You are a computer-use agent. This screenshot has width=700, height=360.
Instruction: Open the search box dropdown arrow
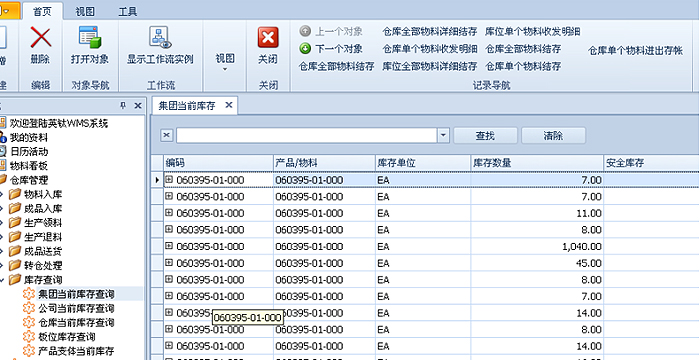point(443,135)
